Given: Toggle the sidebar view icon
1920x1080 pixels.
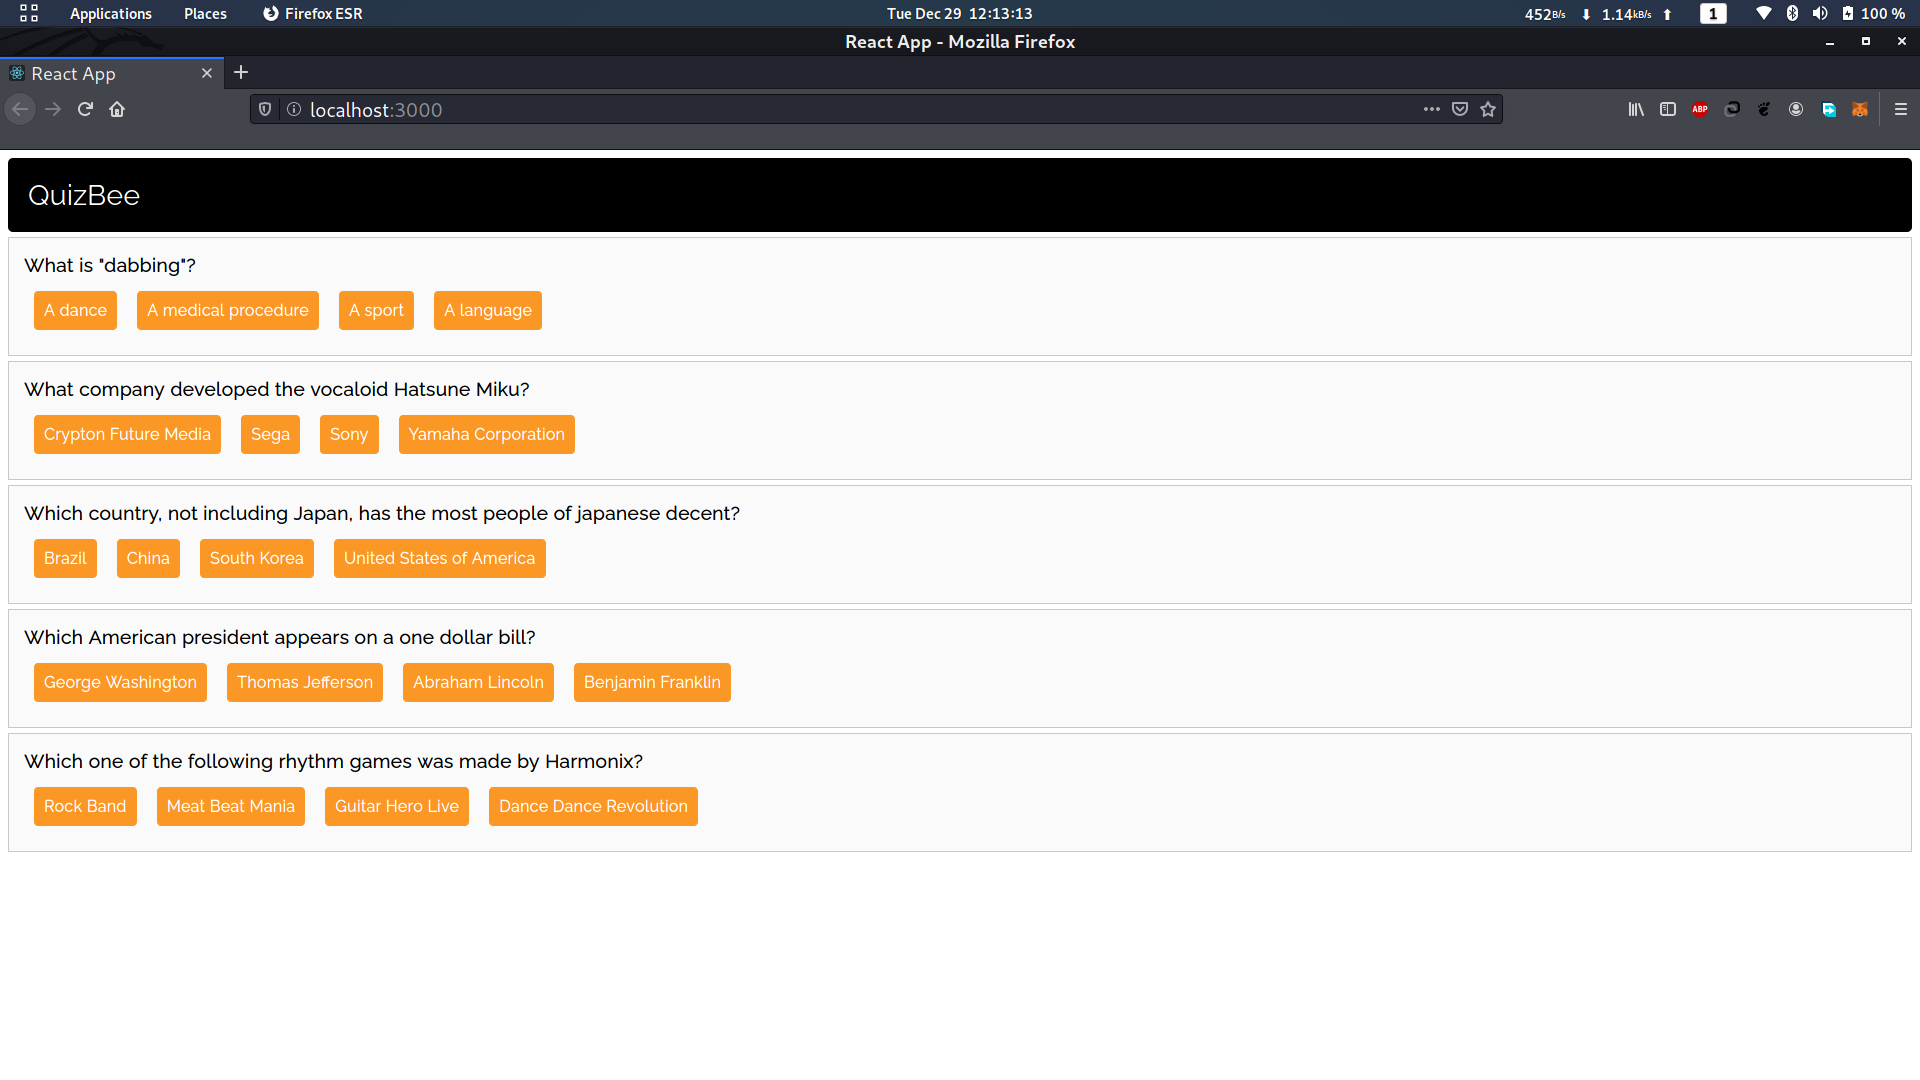Looking at the screenshot, I should [x=1668, y=110].
